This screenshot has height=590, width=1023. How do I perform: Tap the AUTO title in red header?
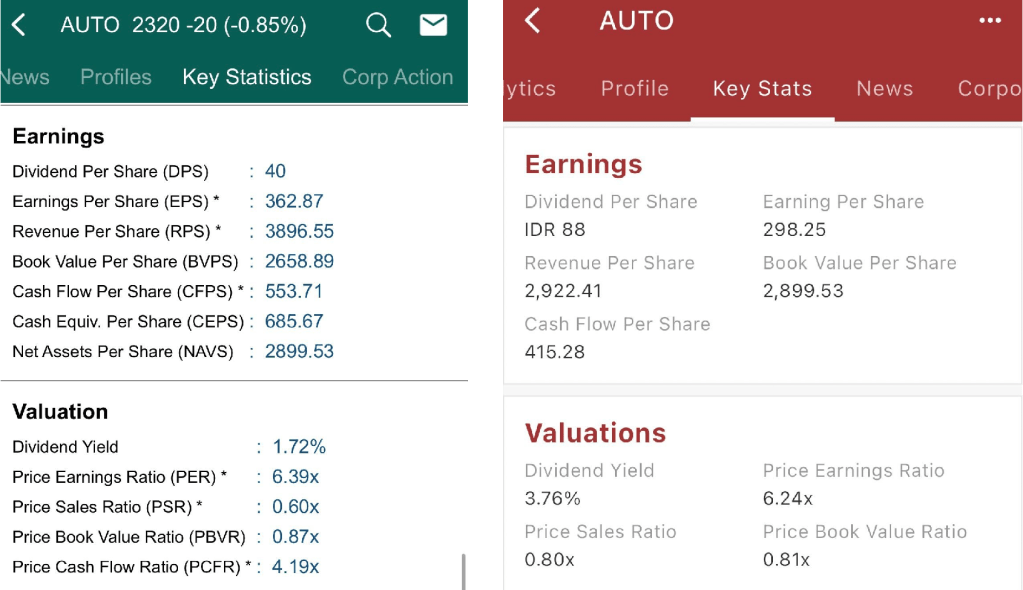click(x=636, y=21)
